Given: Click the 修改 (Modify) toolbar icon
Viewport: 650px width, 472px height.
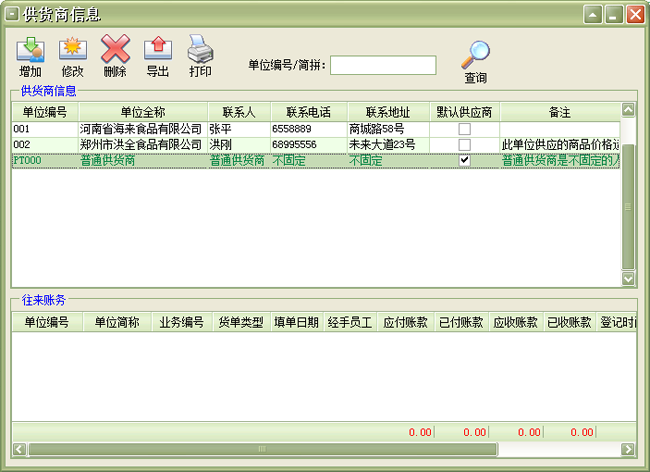Looking at the screenshot, I should [x=73, y=48].
